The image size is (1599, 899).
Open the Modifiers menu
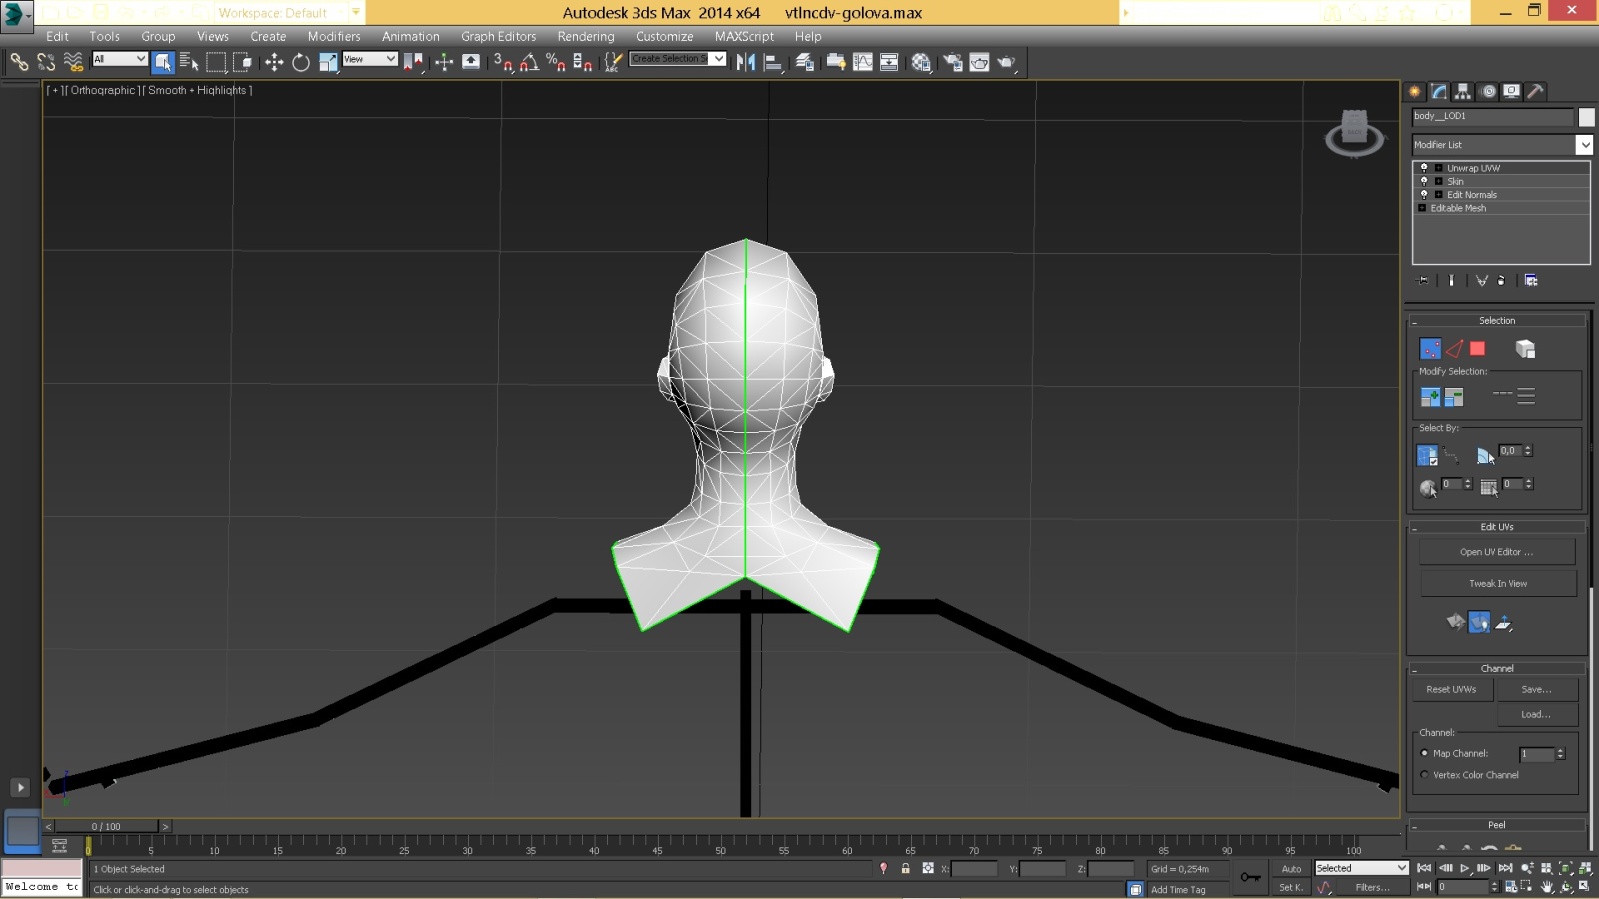point(334,36)
